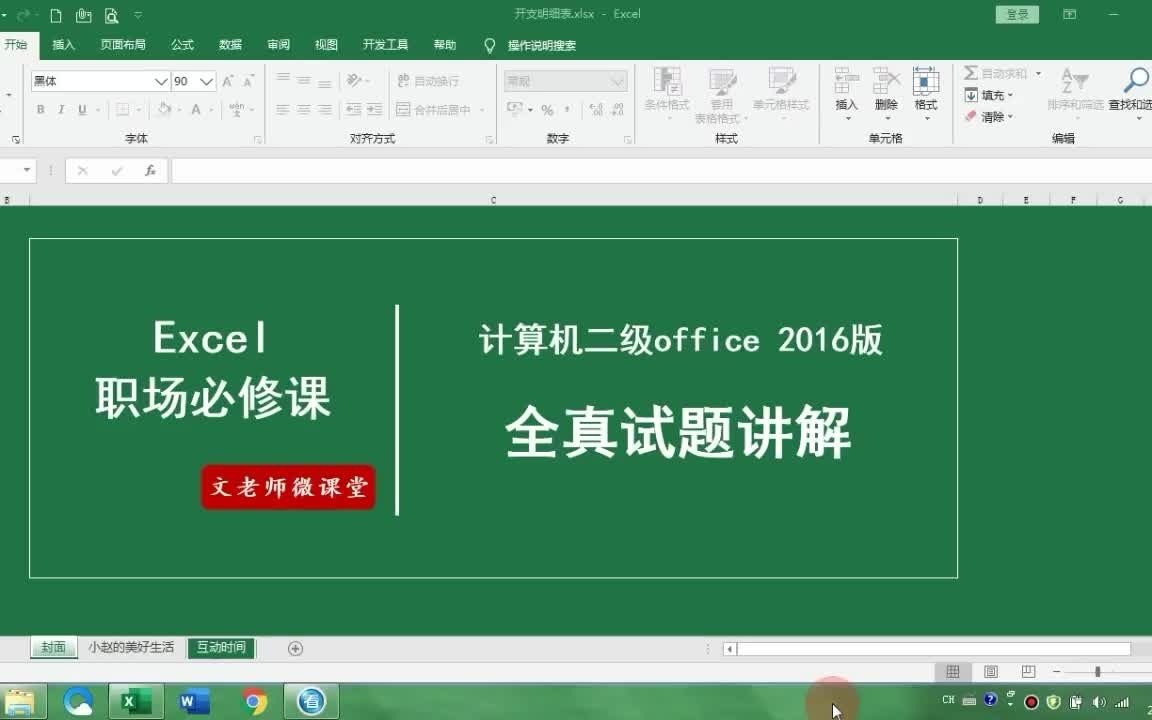
Task: Click the 清除 (Clear) eraser icon
Action: [x=971, y=117]
